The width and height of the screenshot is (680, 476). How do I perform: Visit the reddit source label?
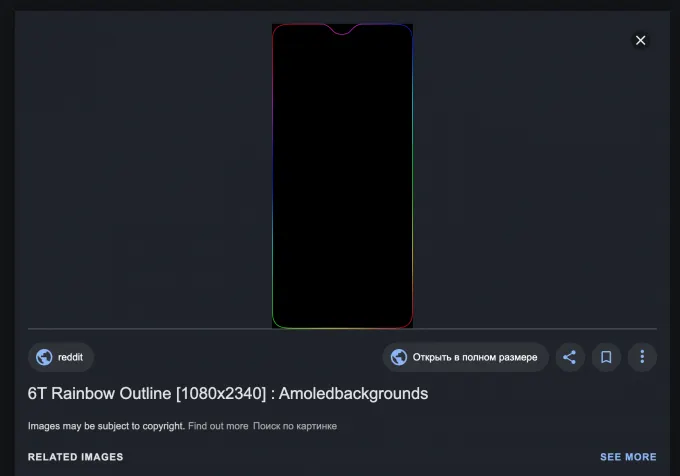70,357
